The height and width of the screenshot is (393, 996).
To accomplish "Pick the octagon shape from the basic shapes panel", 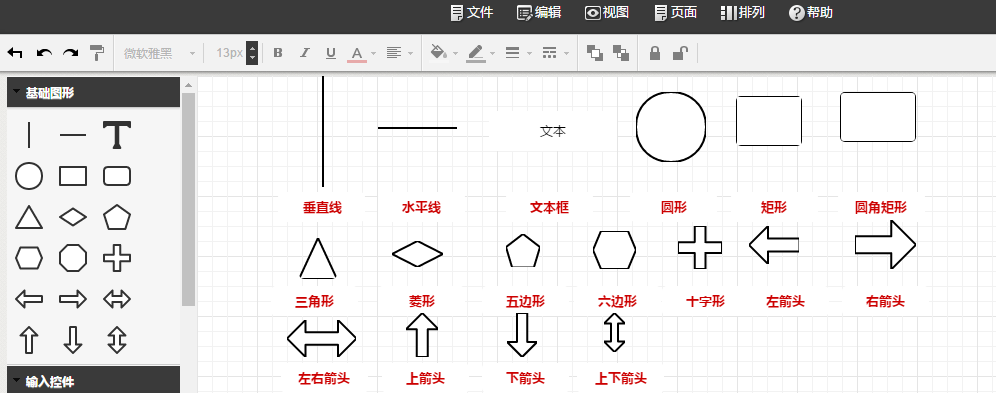I will pos(73,258).
